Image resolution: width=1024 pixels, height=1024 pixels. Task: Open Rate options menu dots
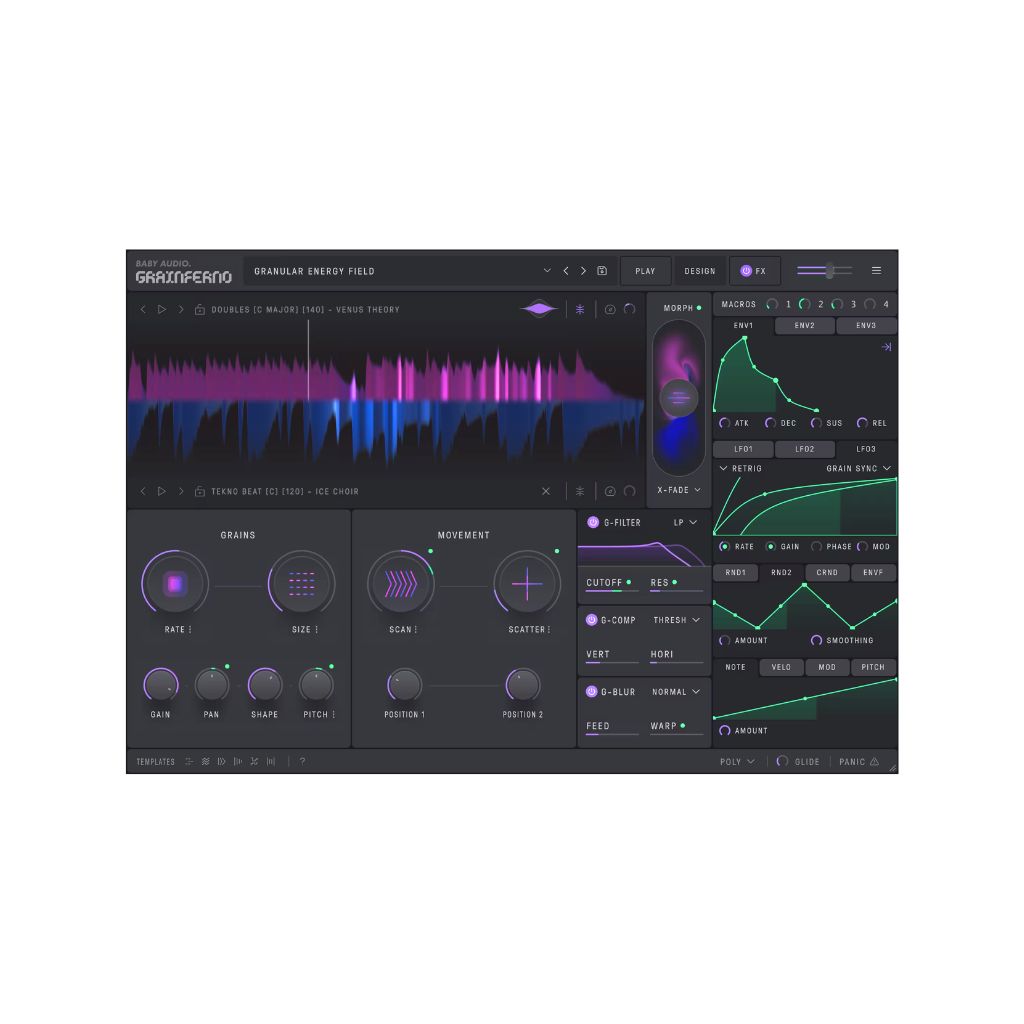click(190, 630)
